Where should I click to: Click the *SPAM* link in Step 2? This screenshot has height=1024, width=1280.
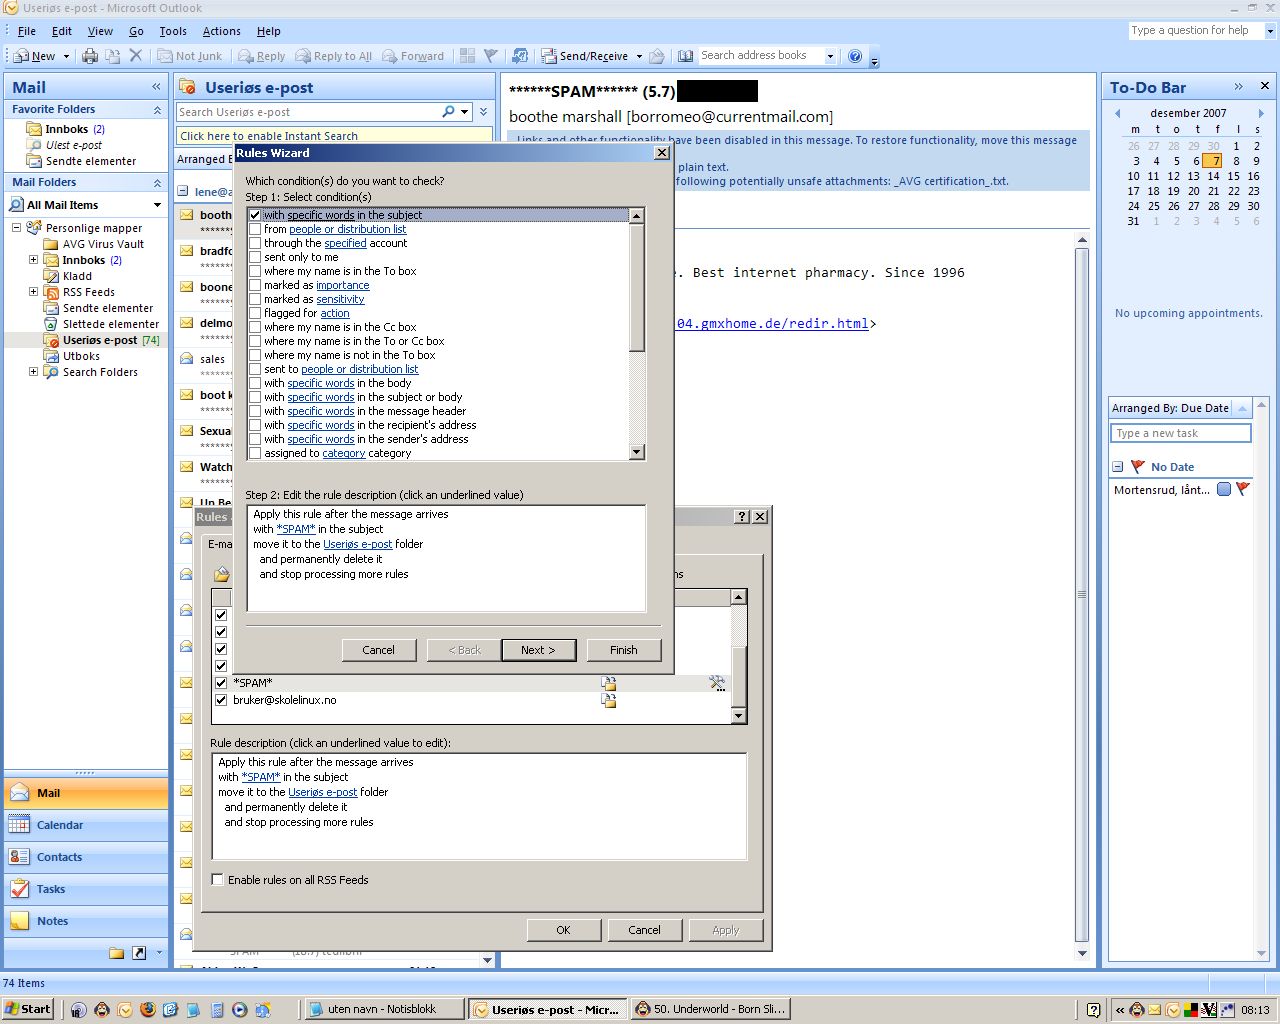(295, 529)
